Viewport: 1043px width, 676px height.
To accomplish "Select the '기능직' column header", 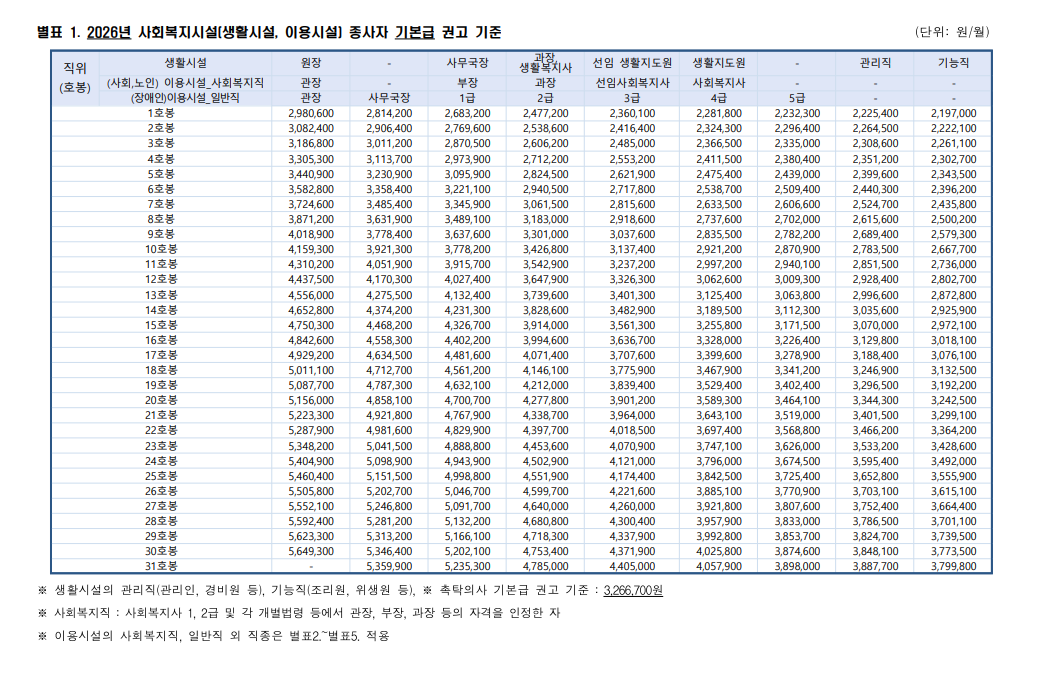I will 953,63.
